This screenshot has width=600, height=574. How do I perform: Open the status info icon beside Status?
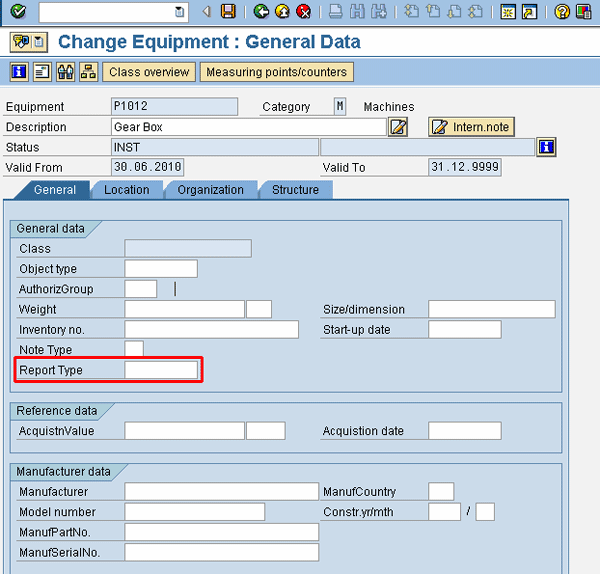(x=545, y=147)
